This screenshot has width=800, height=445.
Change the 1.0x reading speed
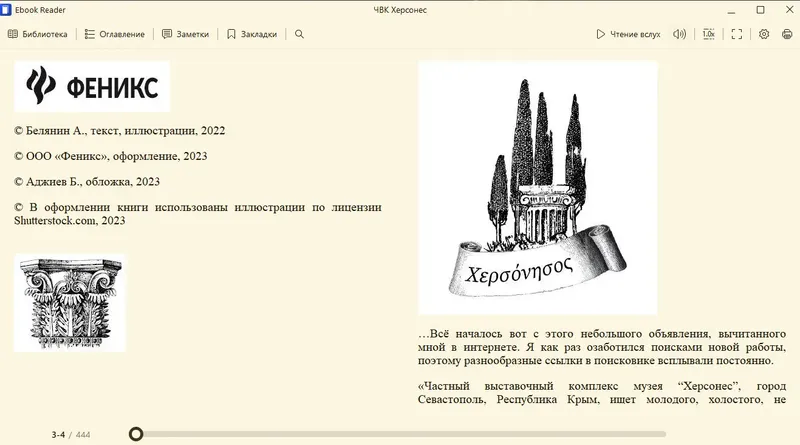(709, 34)
